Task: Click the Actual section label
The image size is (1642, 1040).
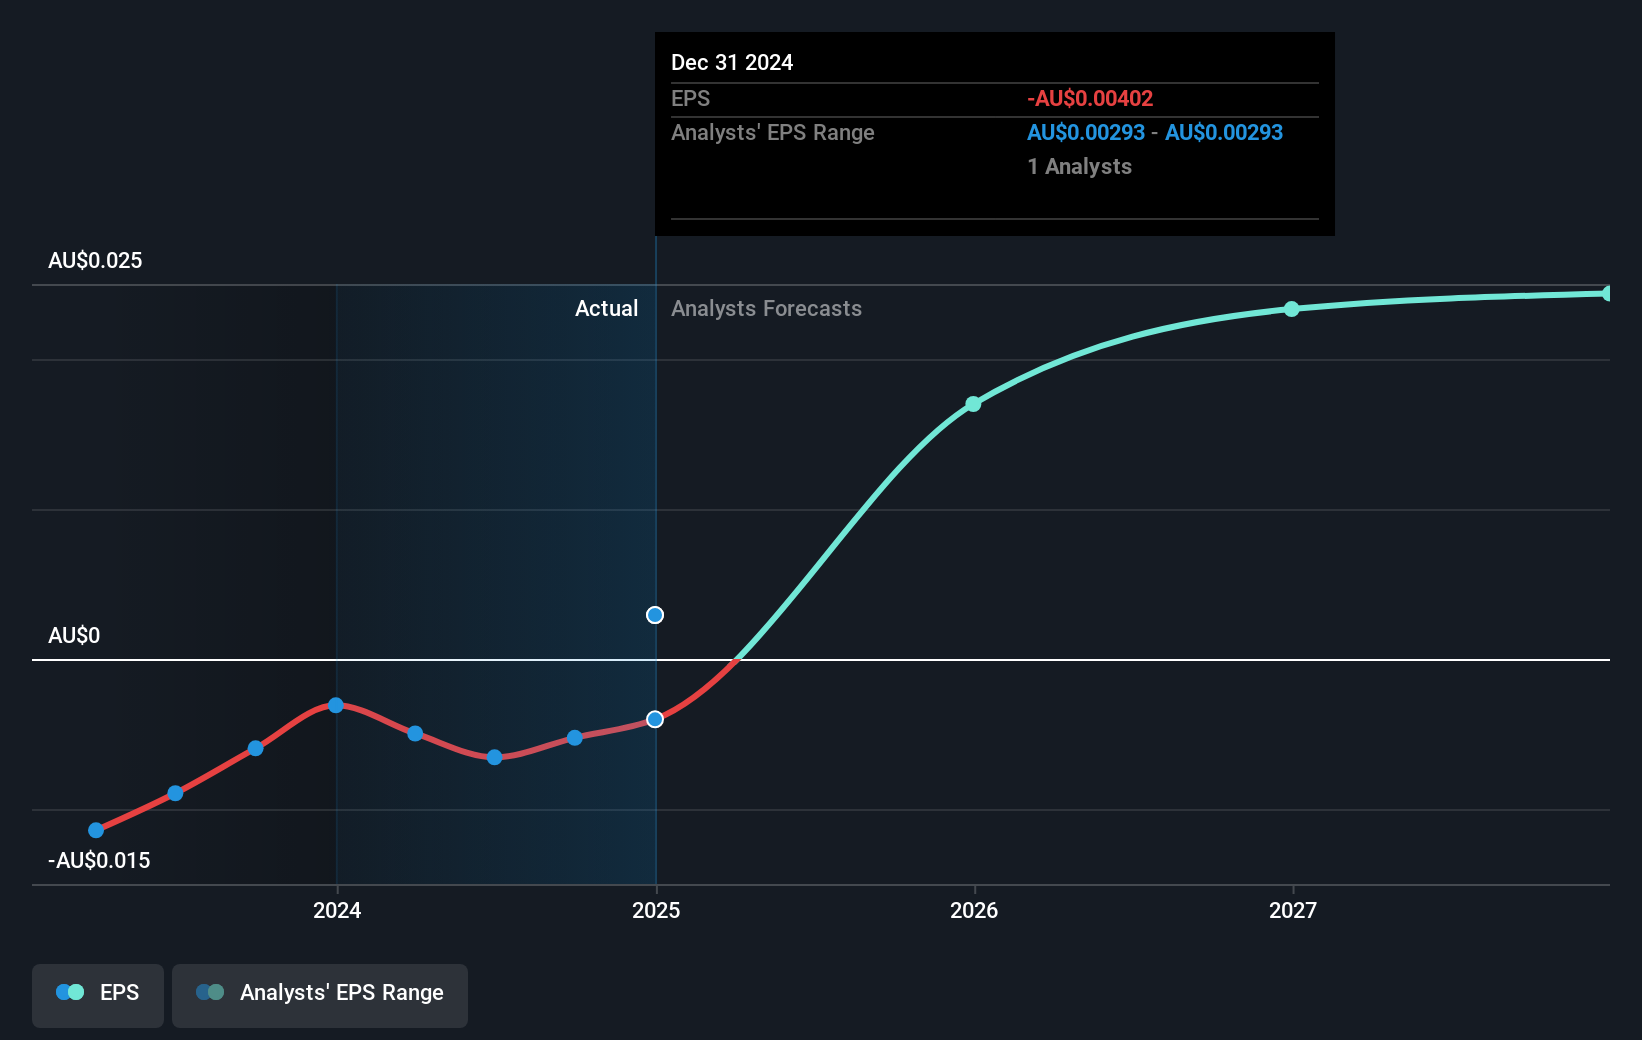Action: coord(606,309)
